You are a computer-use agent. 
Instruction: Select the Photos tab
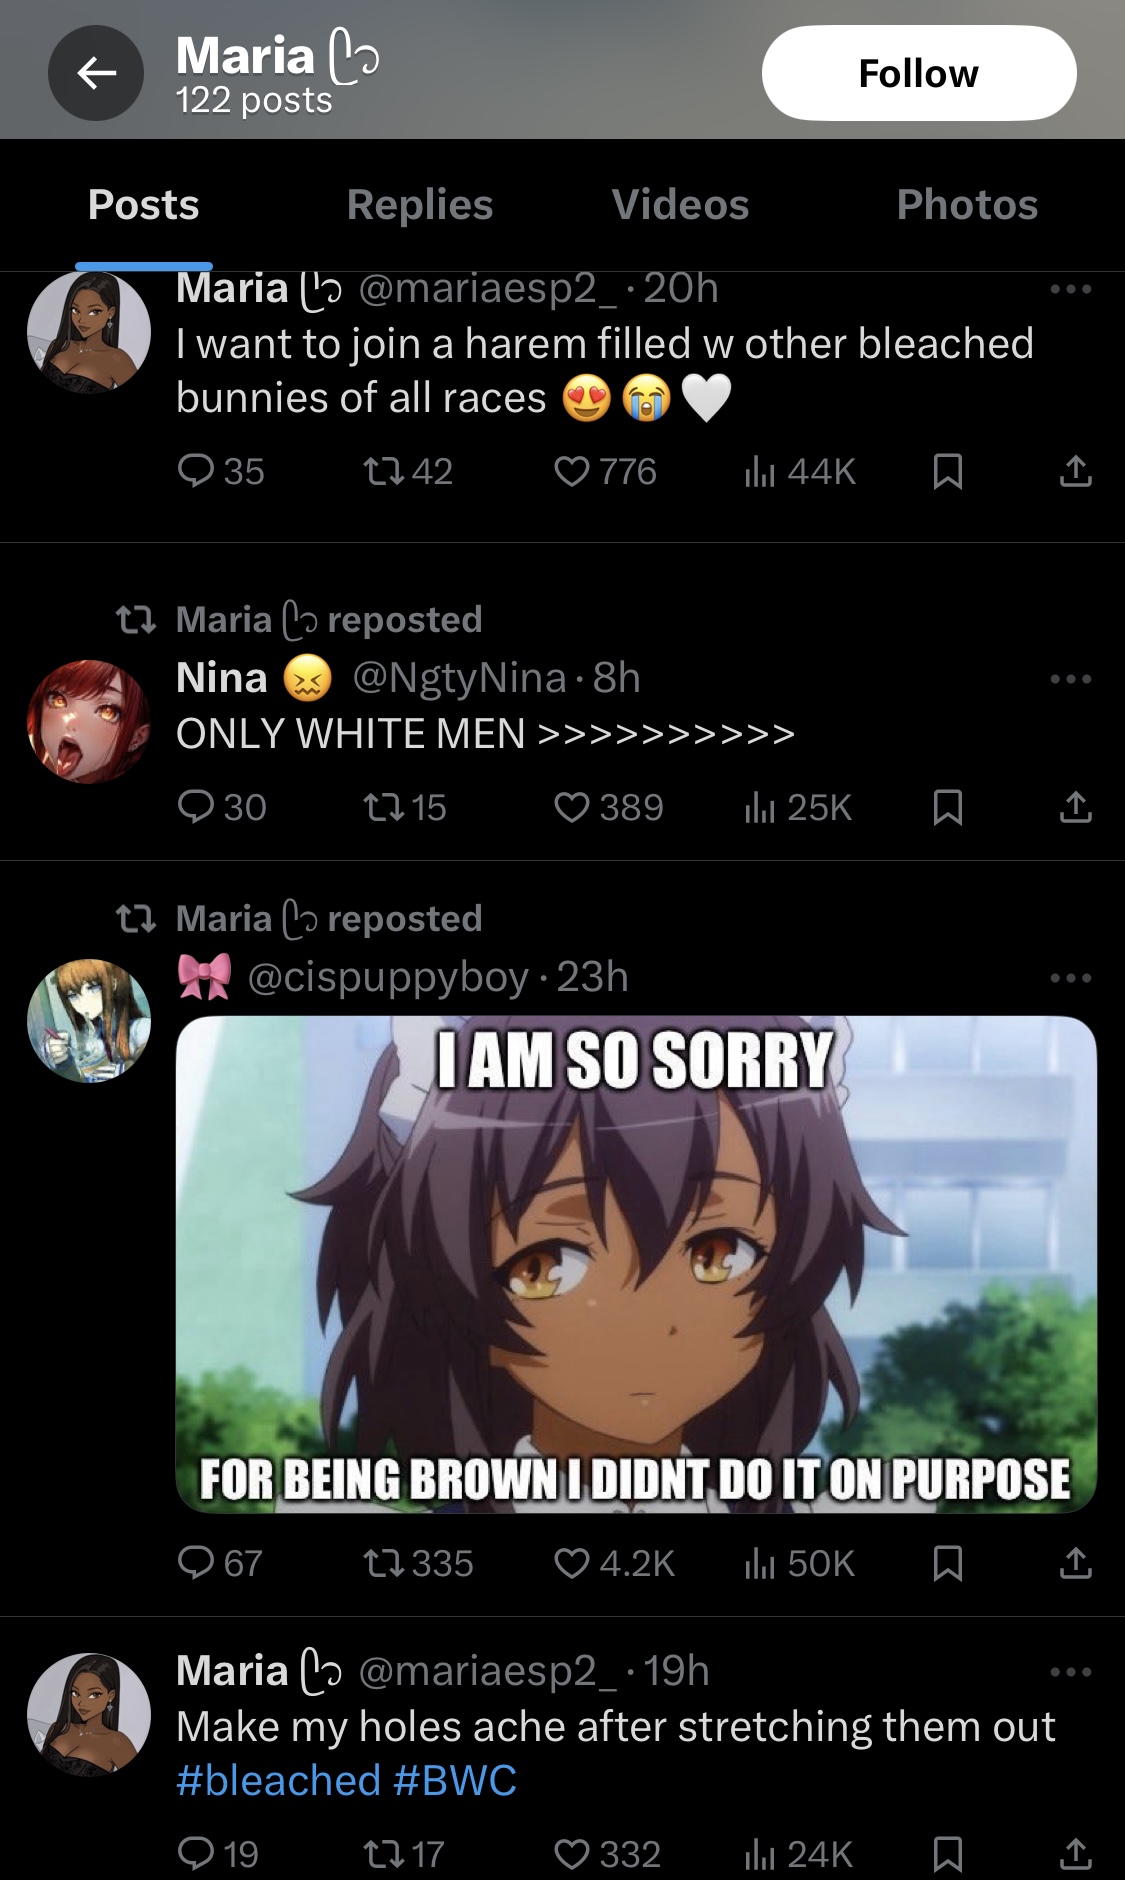point(967,205)
